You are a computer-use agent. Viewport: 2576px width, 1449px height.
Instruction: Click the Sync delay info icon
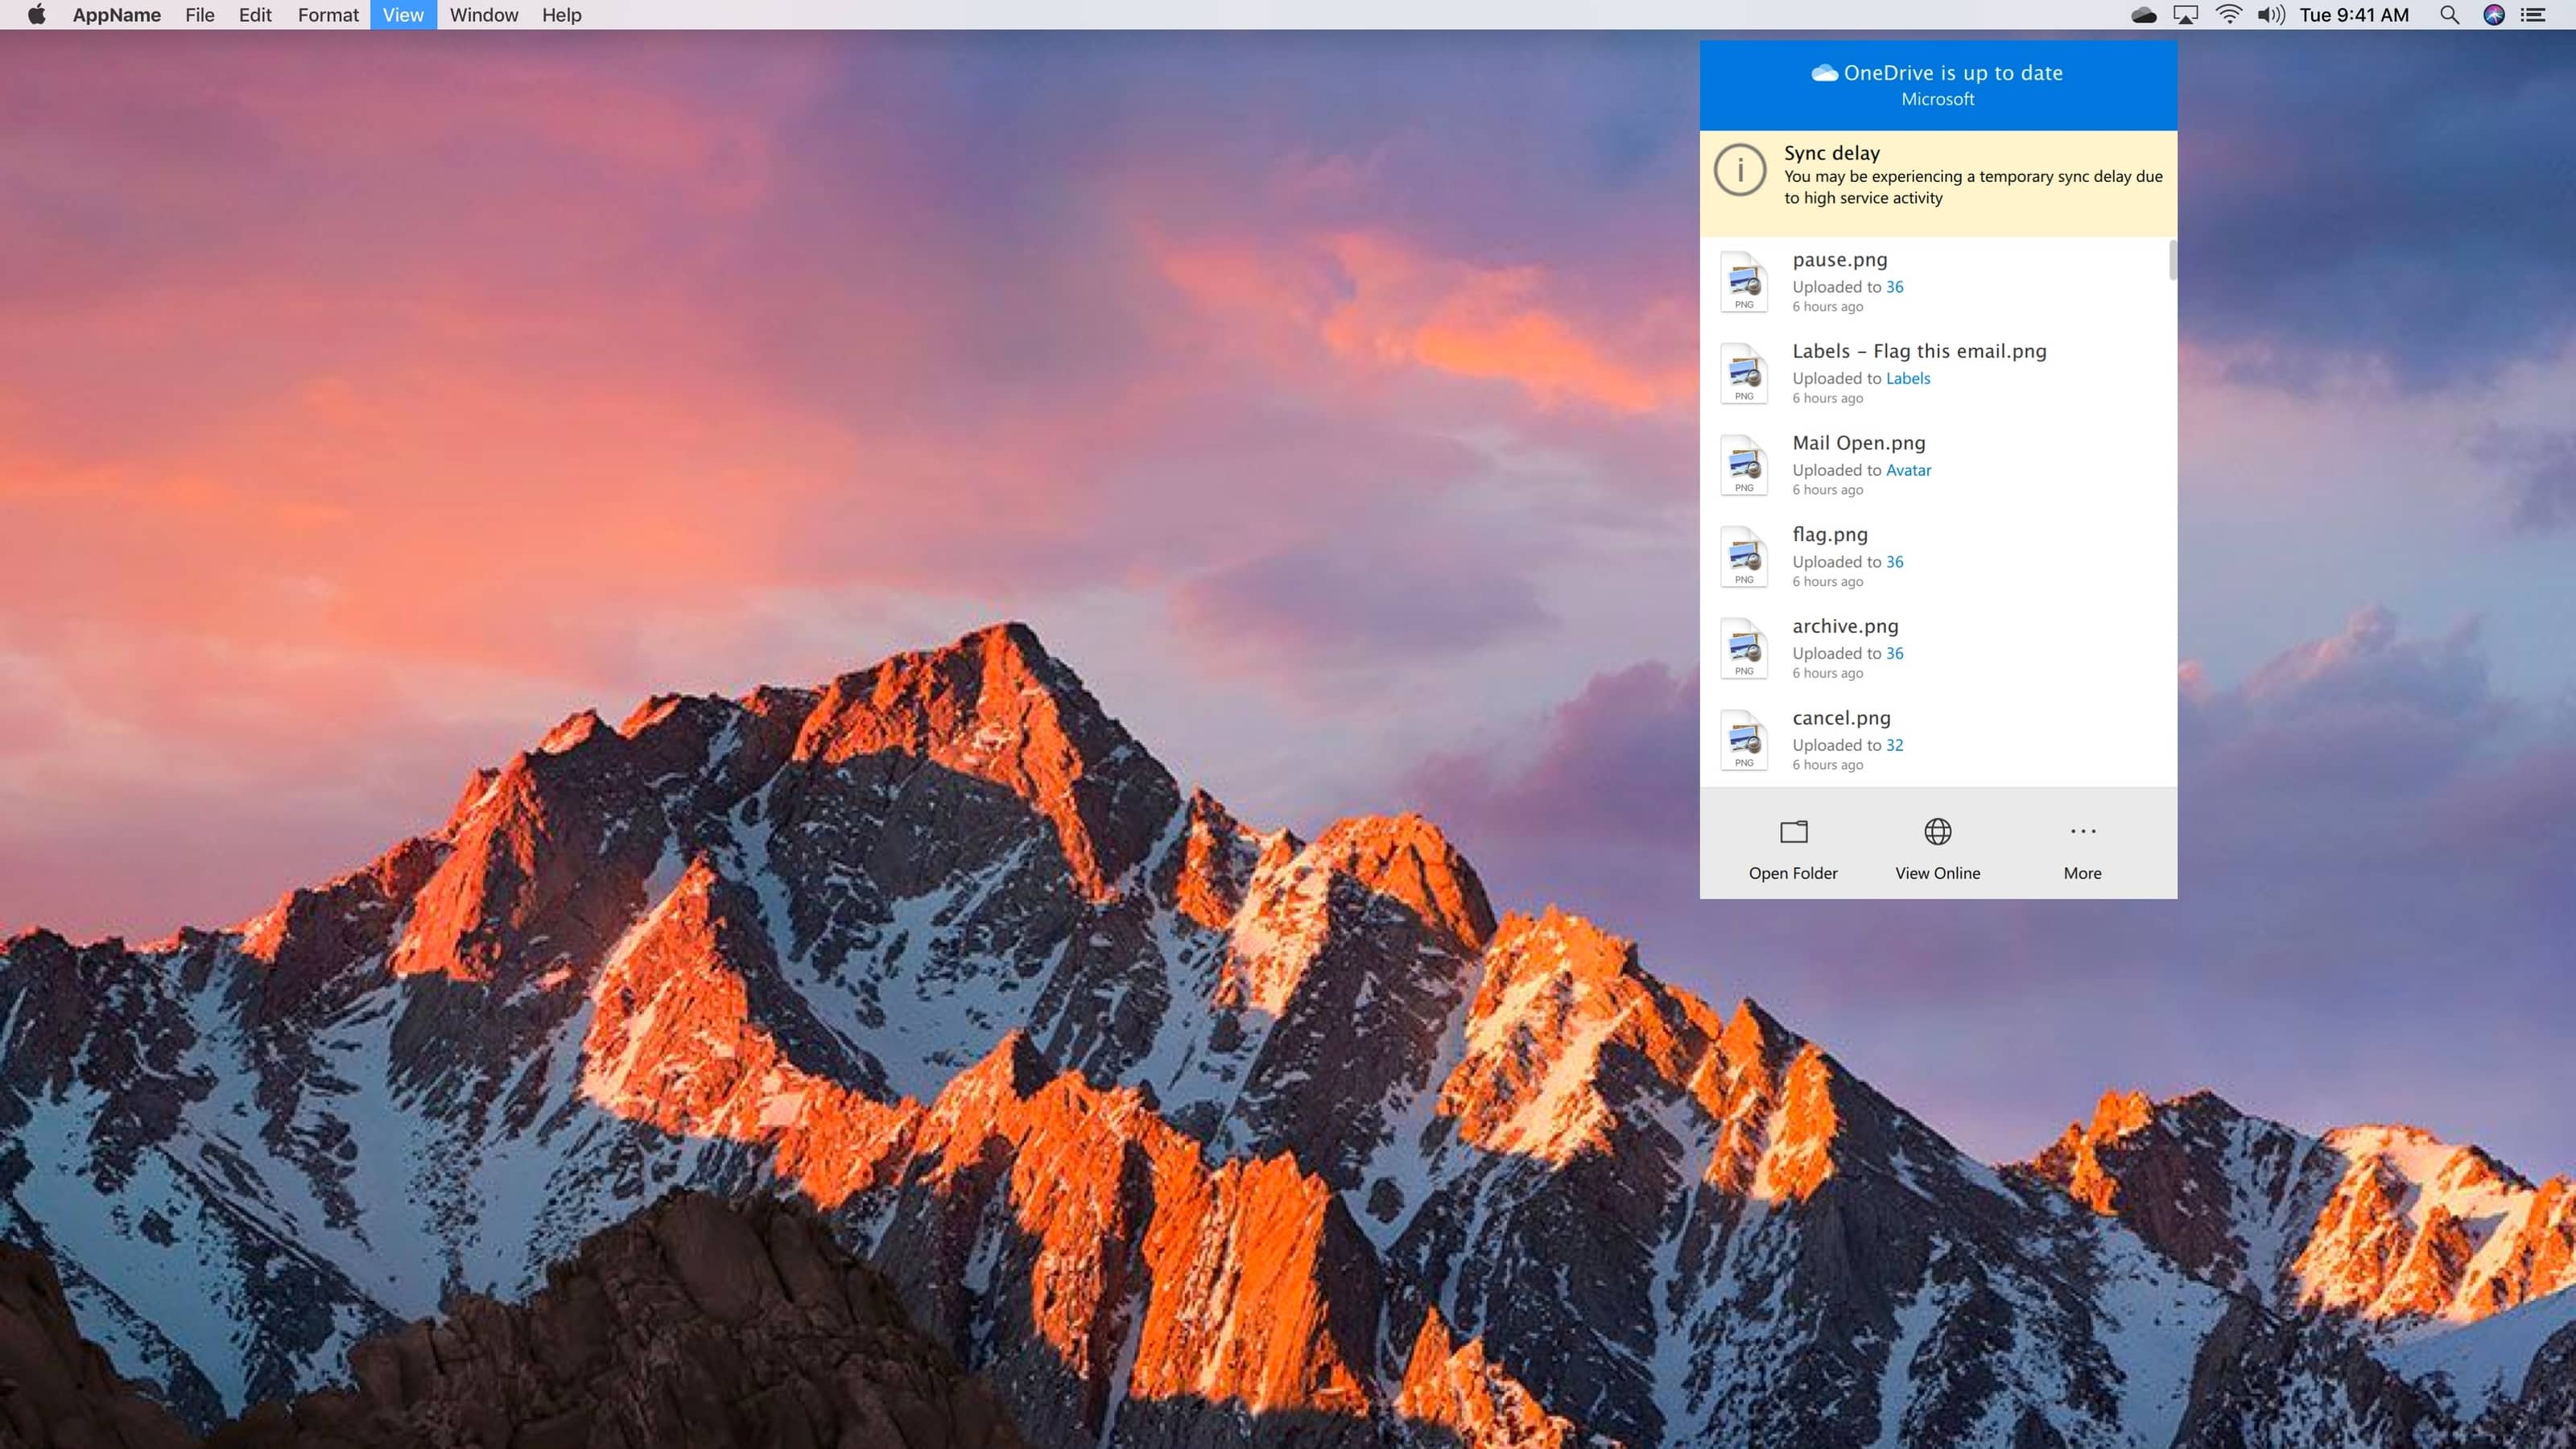click(x=1740, y=171)
